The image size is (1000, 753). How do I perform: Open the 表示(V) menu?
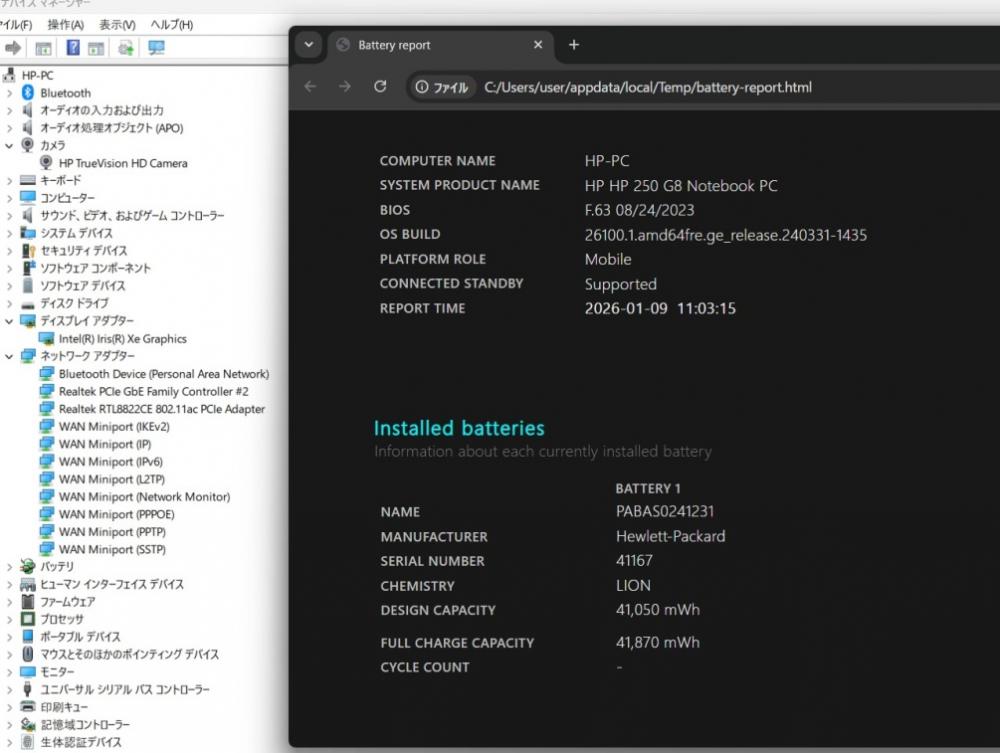click(117, 24)
